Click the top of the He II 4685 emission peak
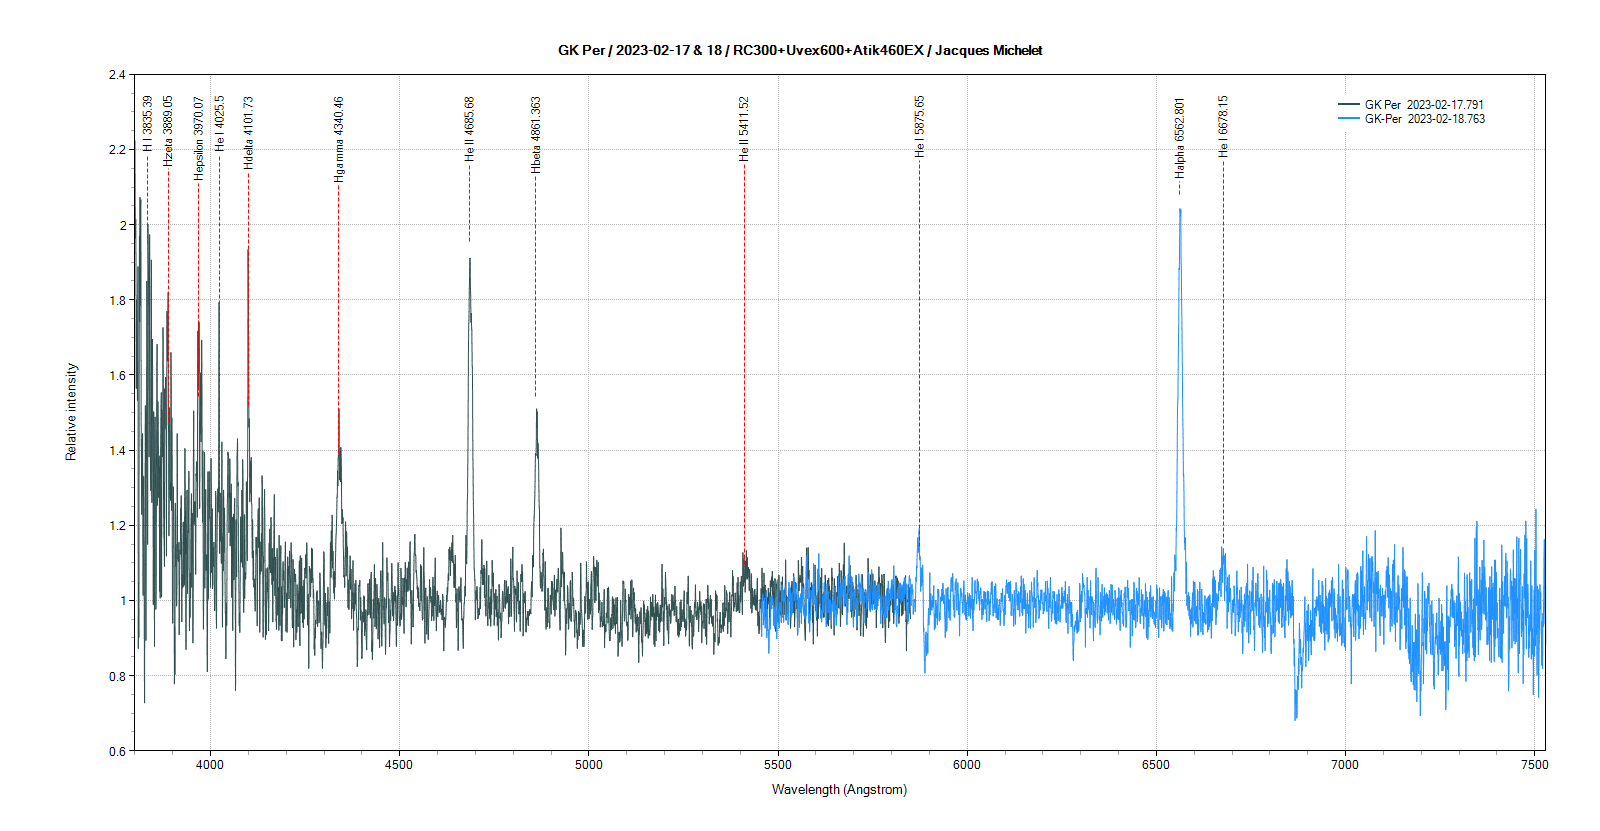This screenshot has width=1600, height=831. point(470,260)
